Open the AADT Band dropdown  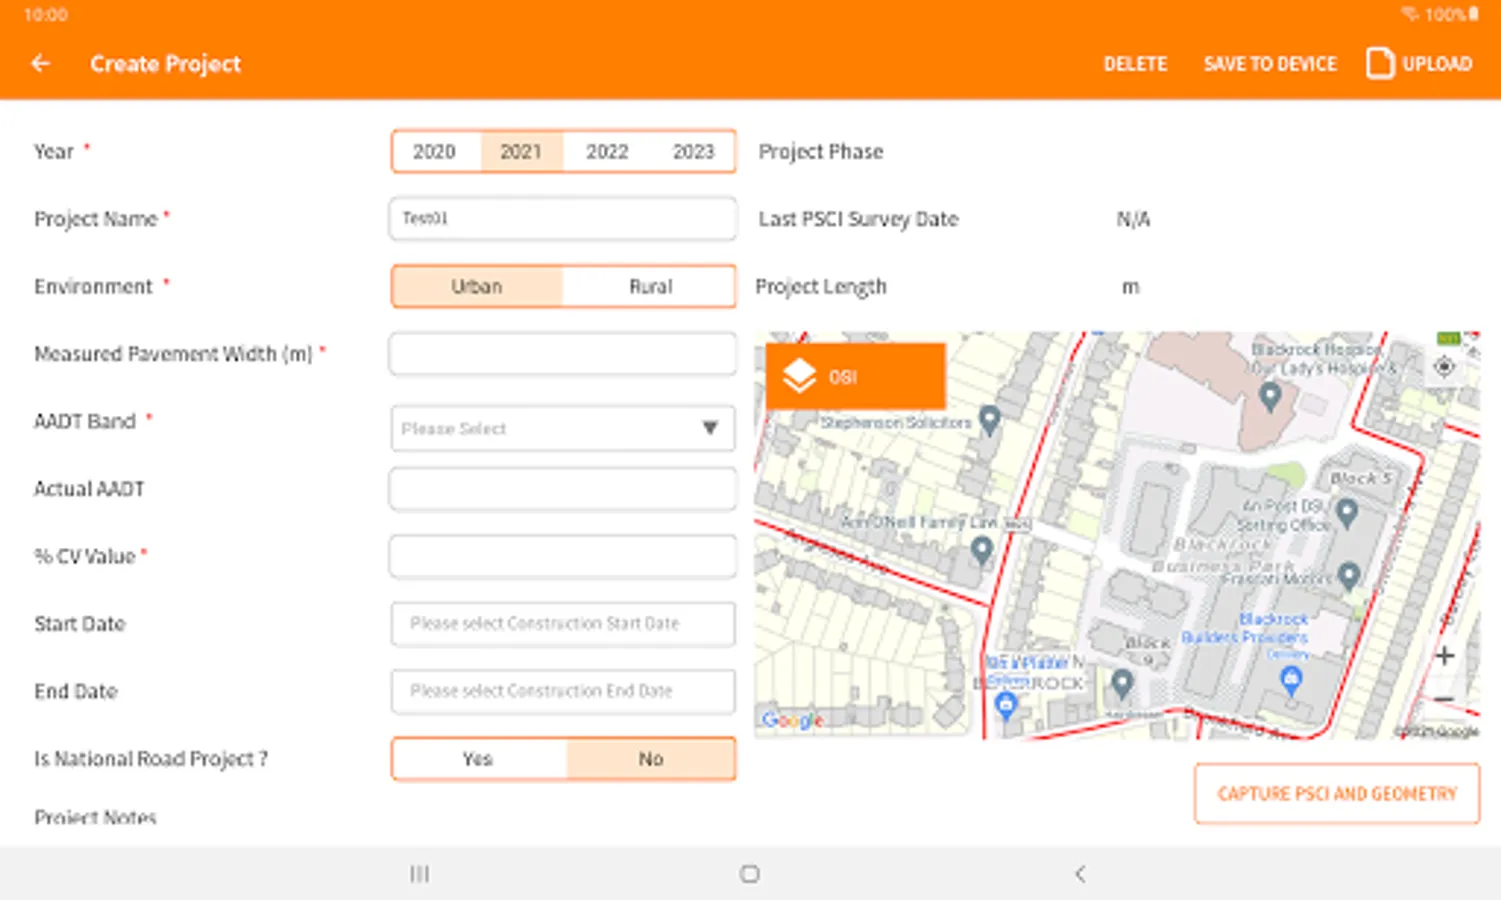(x=562, y=428)
